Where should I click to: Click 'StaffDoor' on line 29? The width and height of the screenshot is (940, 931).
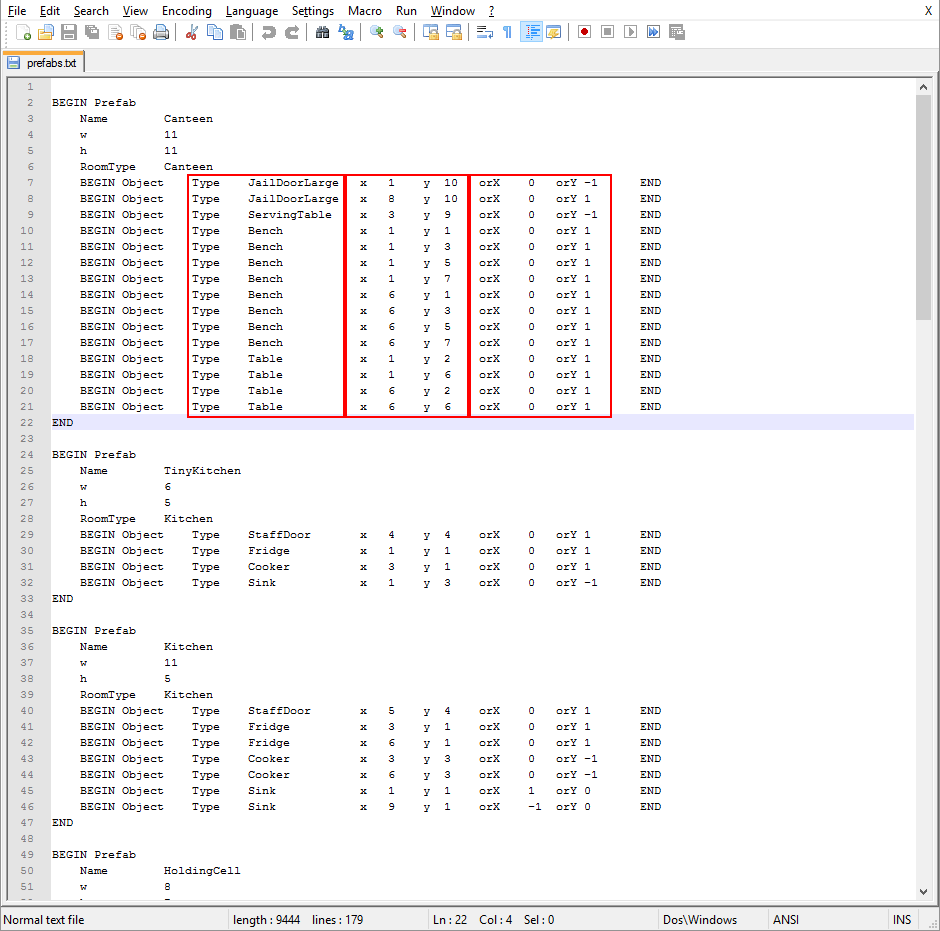click(279, 535)
